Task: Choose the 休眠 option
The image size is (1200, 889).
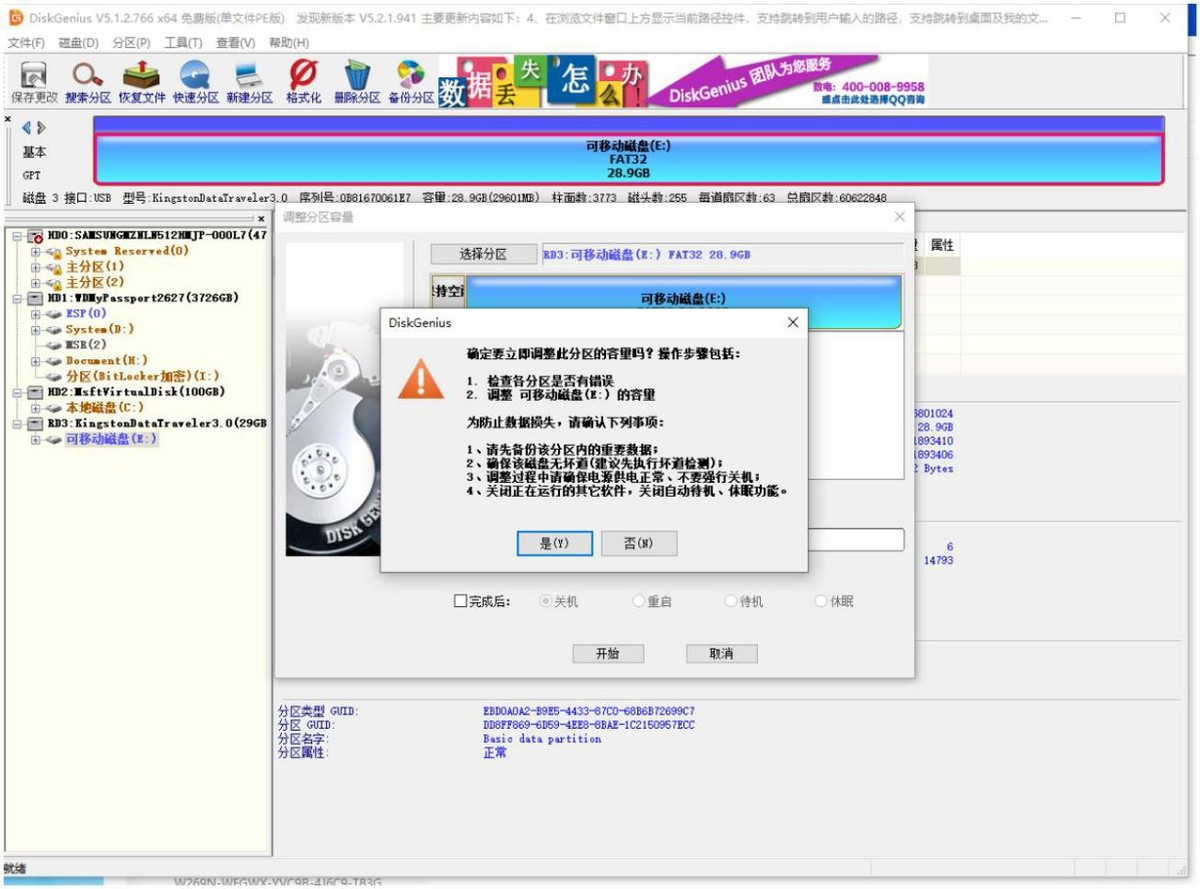Action: coord(820,601)
